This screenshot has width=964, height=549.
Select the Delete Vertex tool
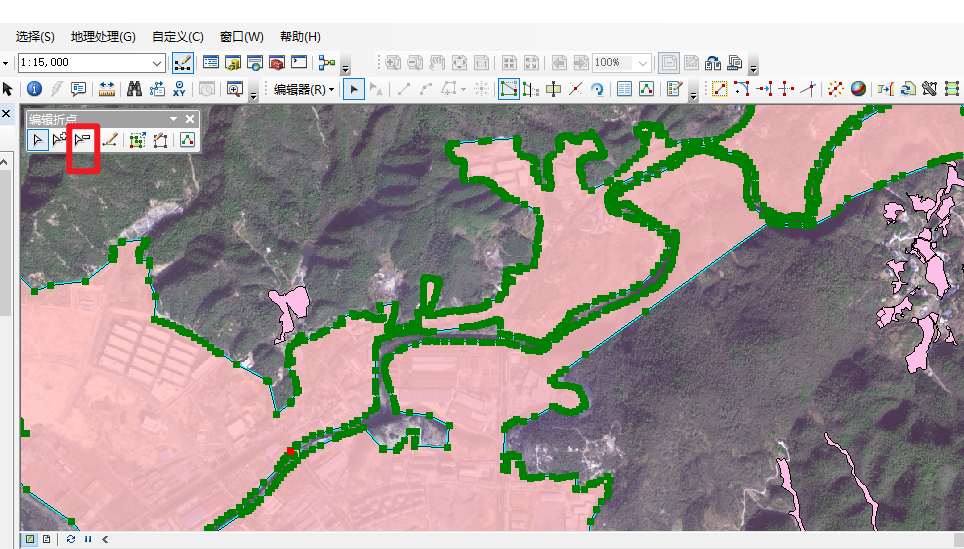82,140
